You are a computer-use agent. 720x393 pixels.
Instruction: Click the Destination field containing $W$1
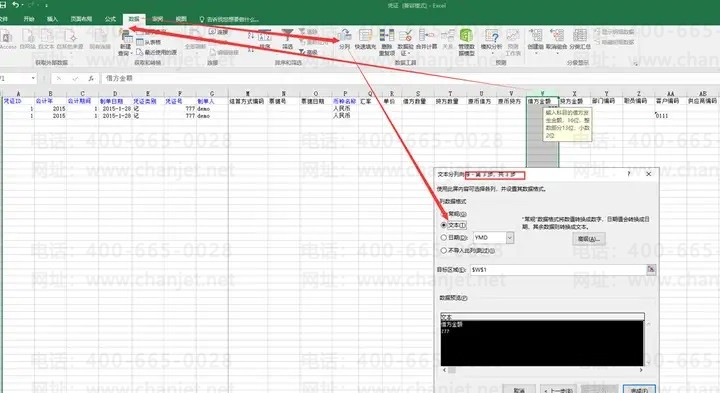558,270
